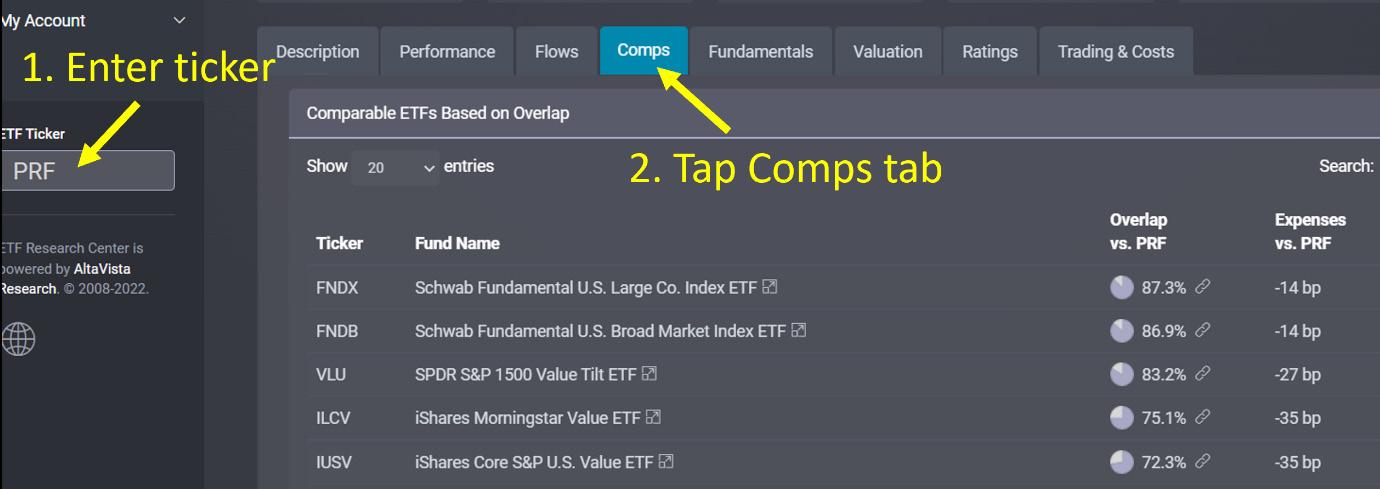The height and width of the screenshot is (489, 1380).
Task: Click external link icon next to ILCV fund
Action: pos(654,418)
